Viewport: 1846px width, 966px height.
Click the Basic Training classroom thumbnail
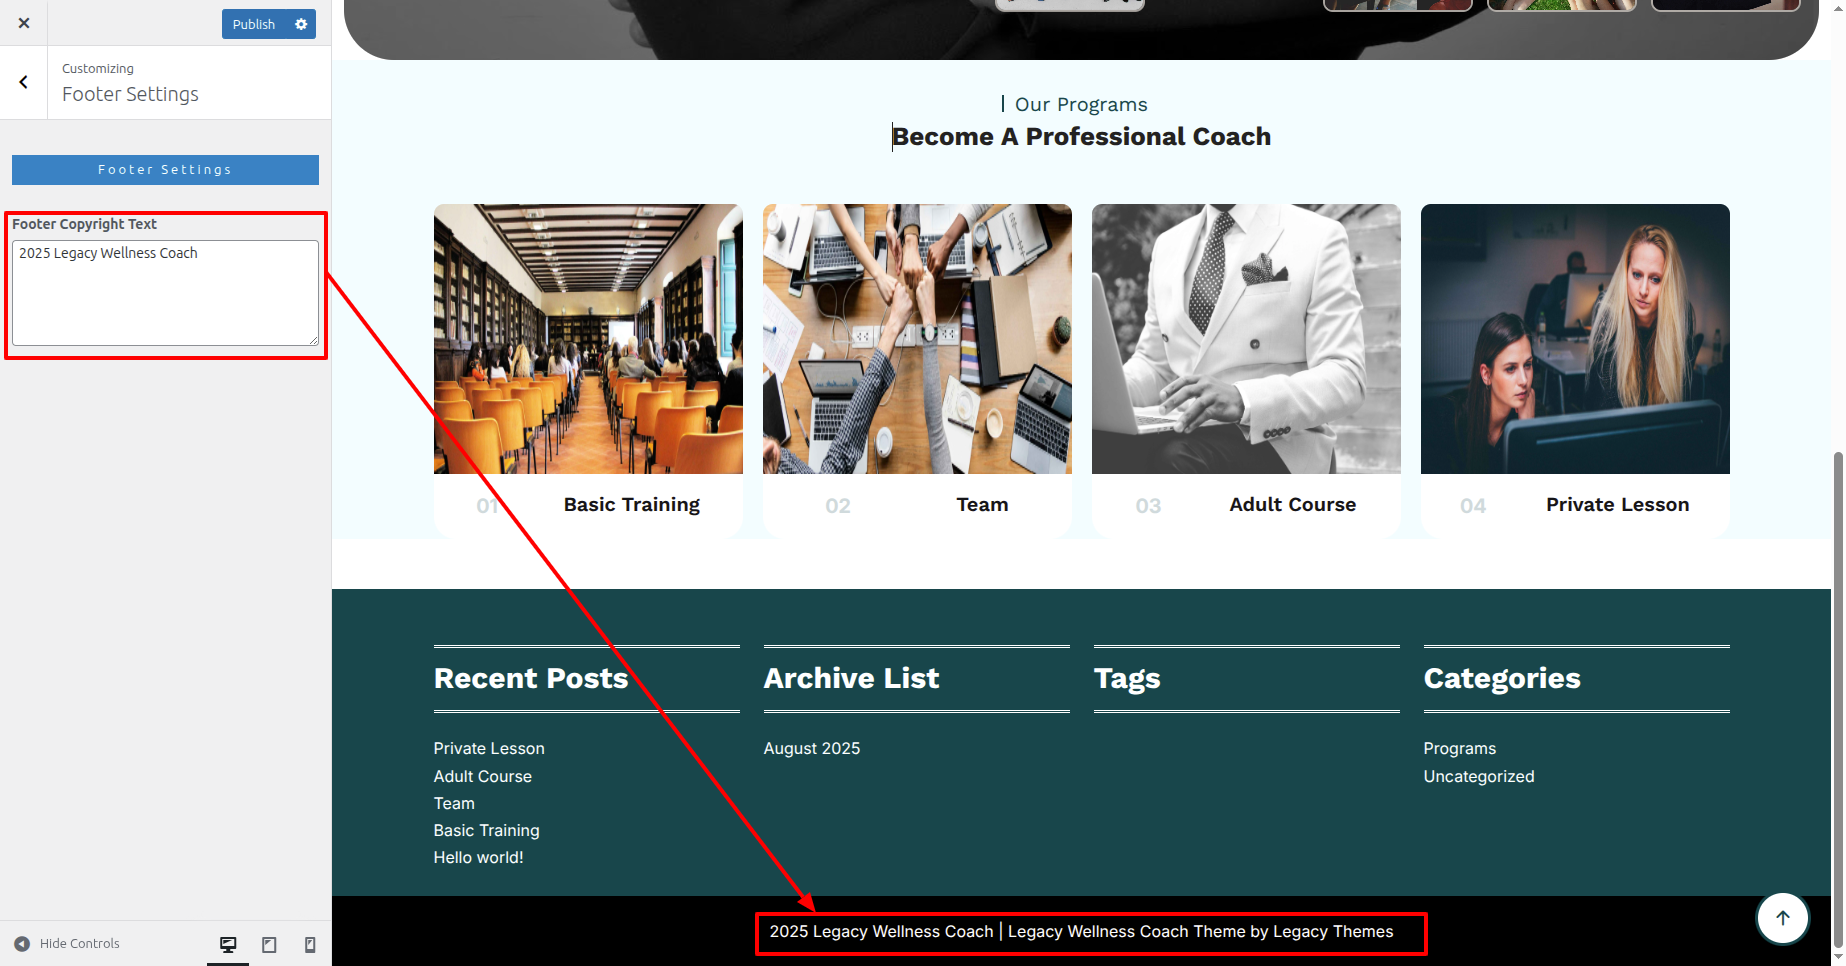coord(588,338)
